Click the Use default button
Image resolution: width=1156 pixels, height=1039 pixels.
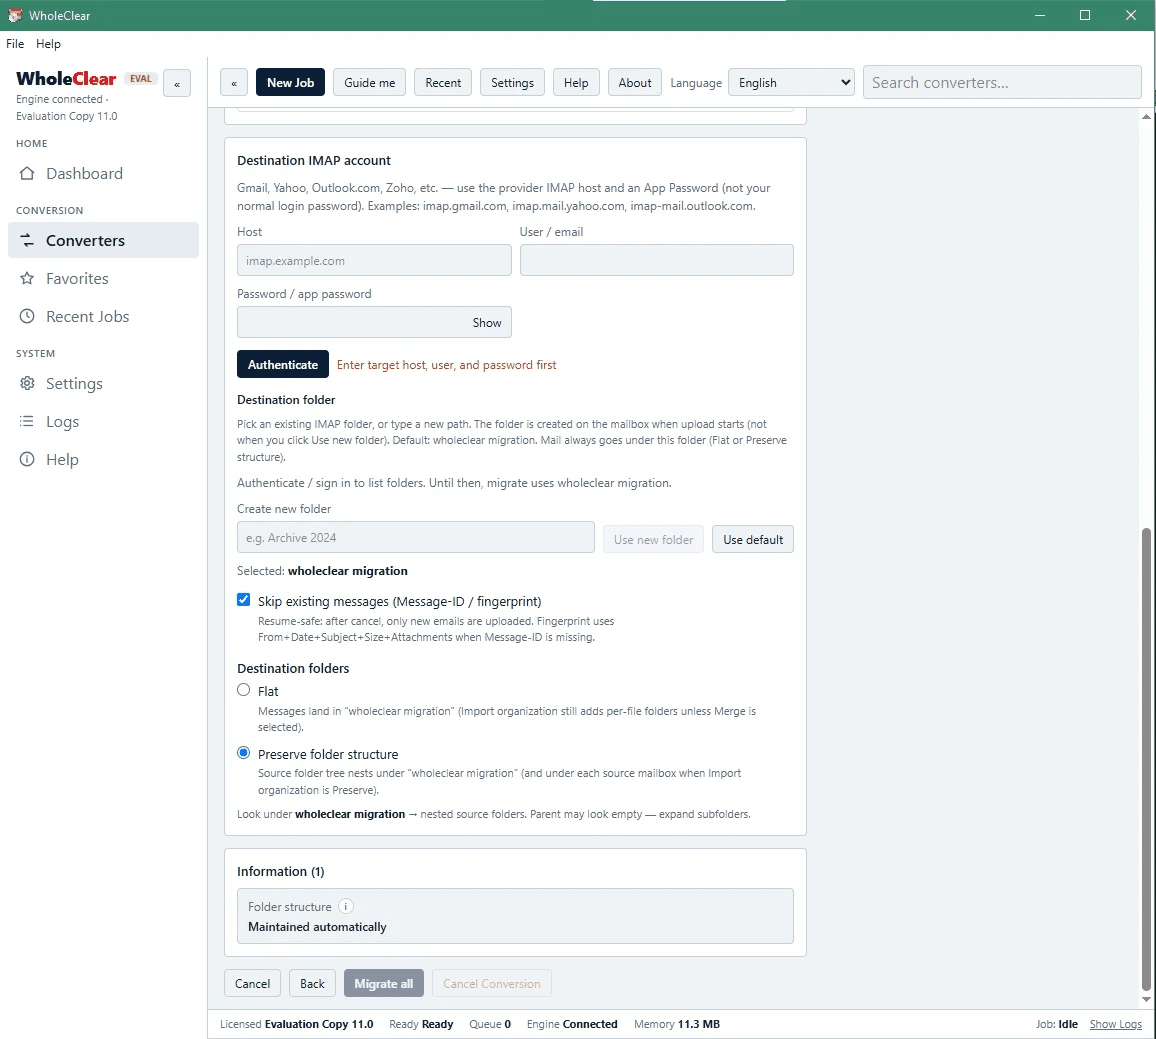753,539
